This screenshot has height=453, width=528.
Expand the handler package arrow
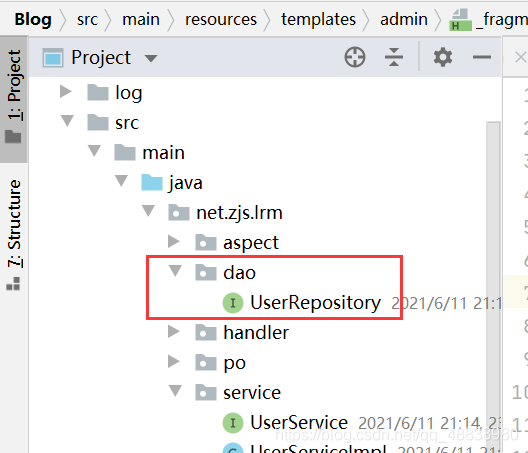coord(174,331)
